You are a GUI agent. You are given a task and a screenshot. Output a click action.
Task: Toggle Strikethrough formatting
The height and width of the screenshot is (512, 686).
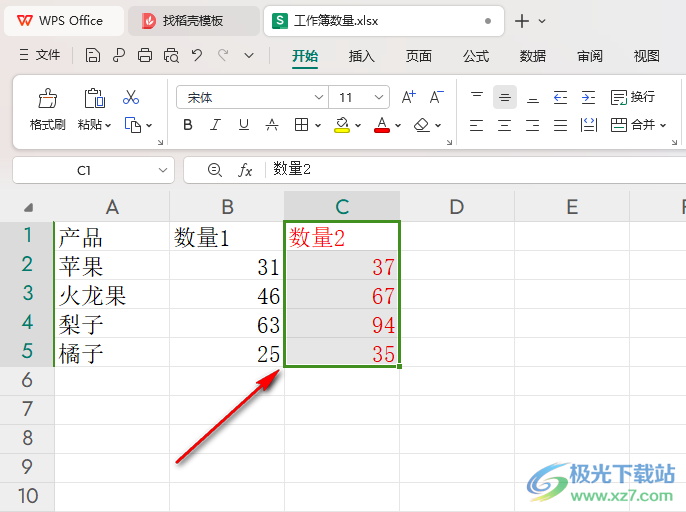pos(272,125)
